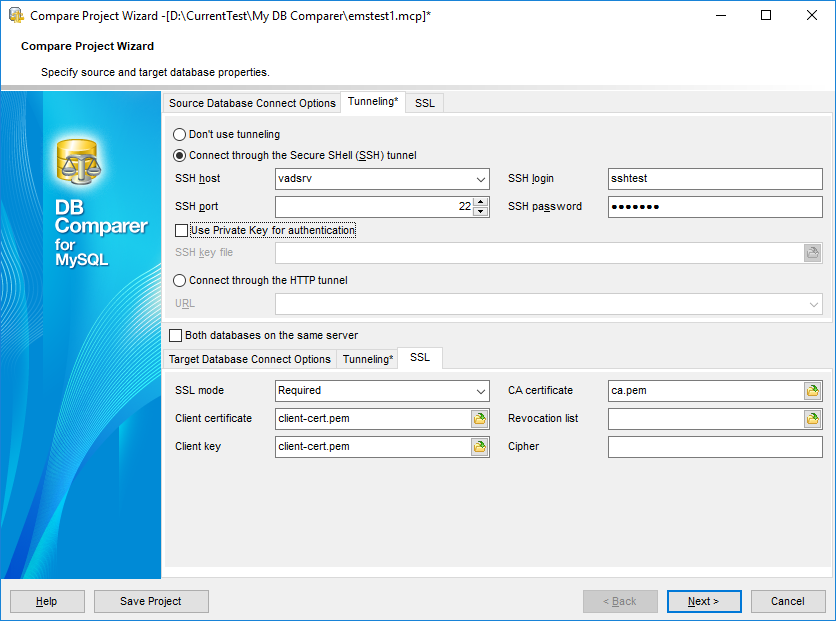This screenshot has width=836, height=621.
Task: Browse for the CA certificate file
Action: (813, 391)
